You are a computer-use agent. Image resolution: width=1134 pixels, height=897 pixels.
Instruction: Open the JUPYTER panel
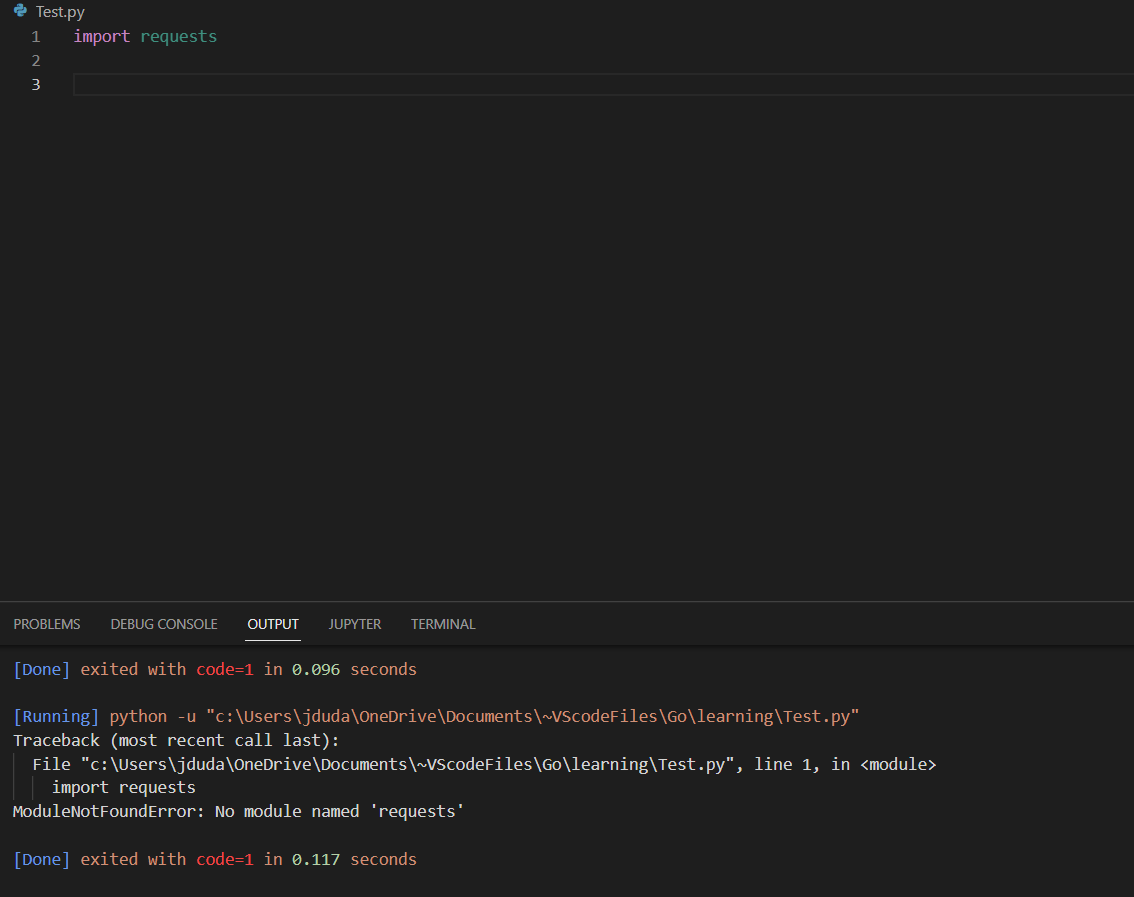[354, 623]
